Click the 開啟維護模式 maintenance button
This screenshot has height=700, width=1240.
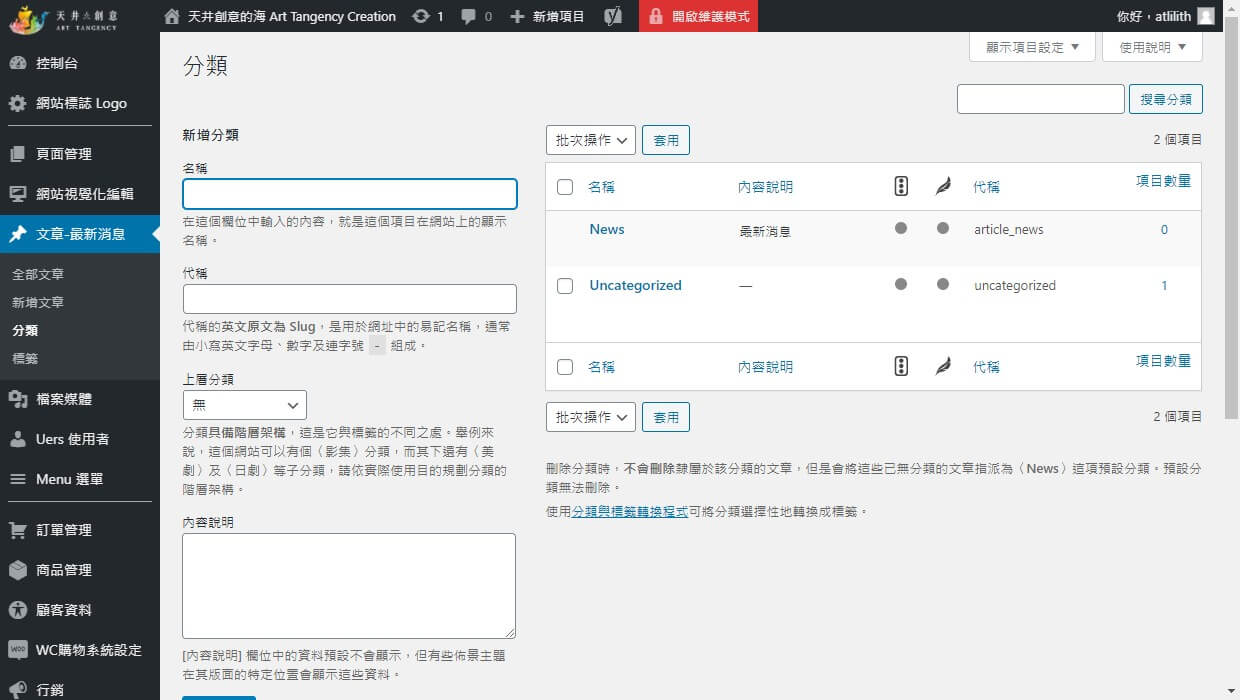click(698, 17)
